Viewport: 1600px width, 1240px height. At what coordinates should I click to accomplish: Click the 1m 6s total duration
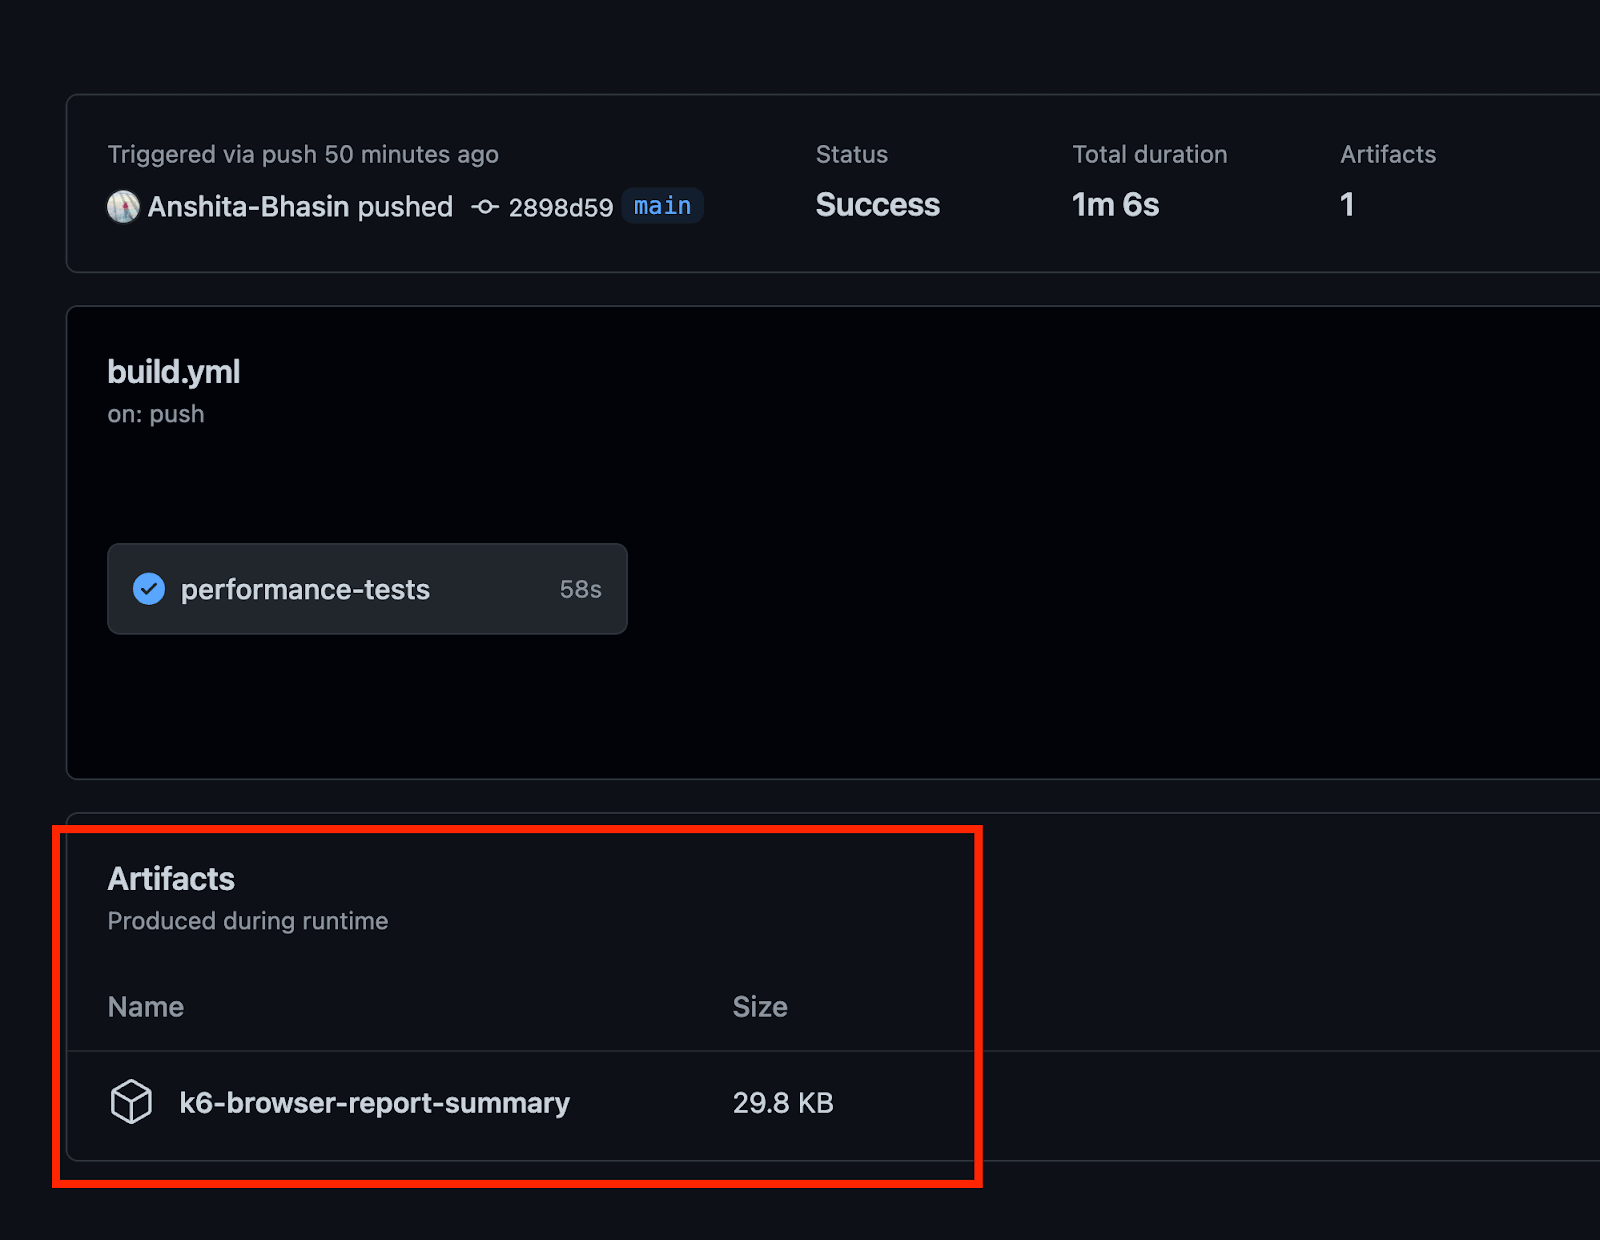tap(1115, 205)
